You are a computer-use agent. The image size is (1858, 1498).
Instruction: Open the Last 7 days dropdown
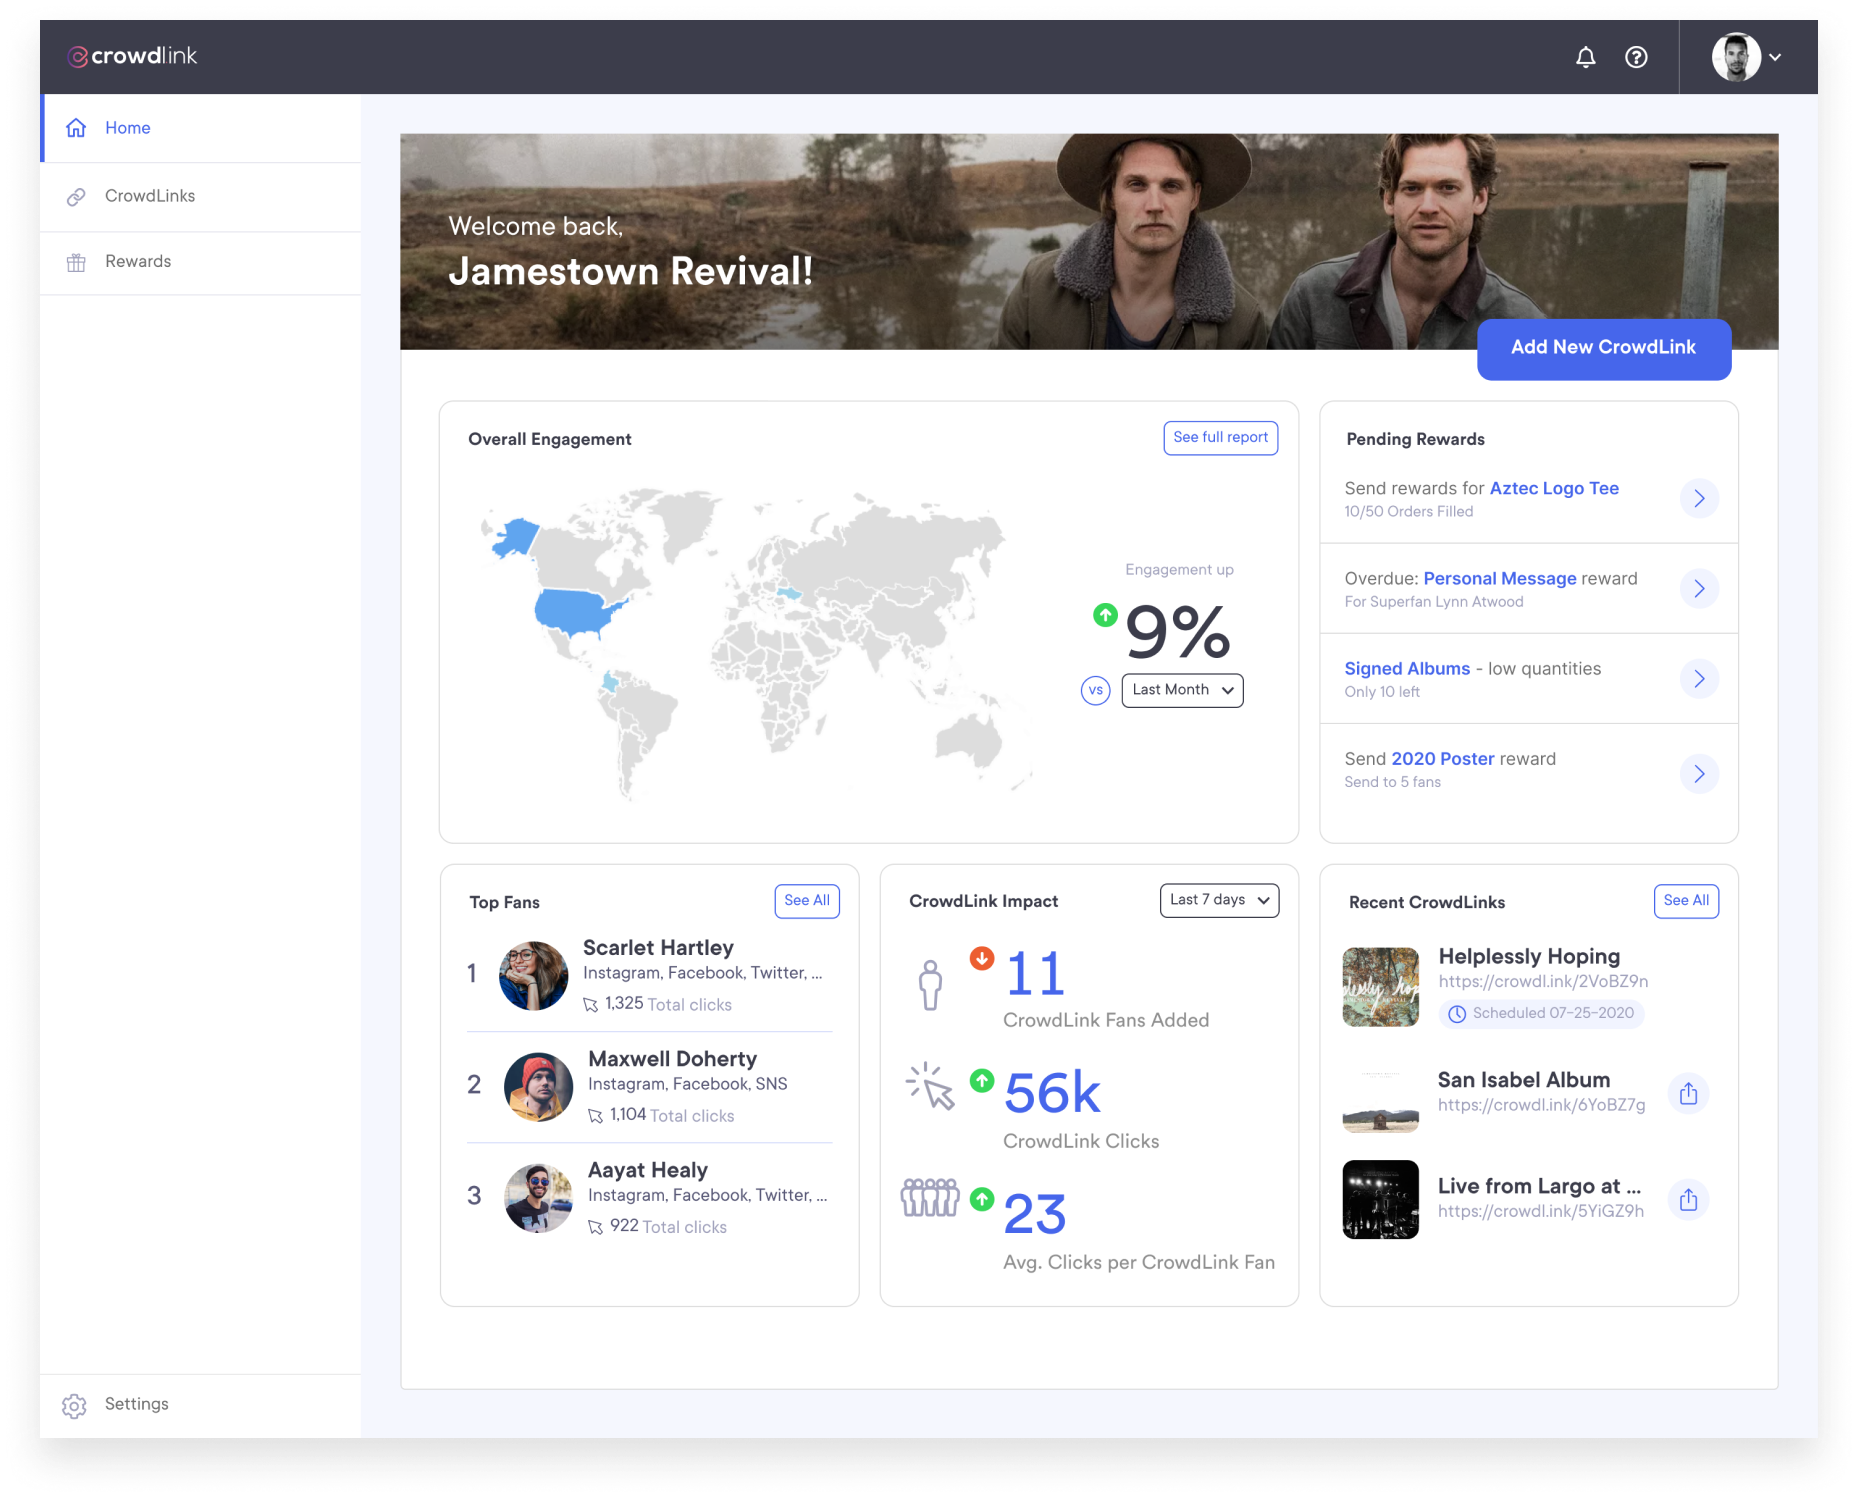tap(1219, 900)
